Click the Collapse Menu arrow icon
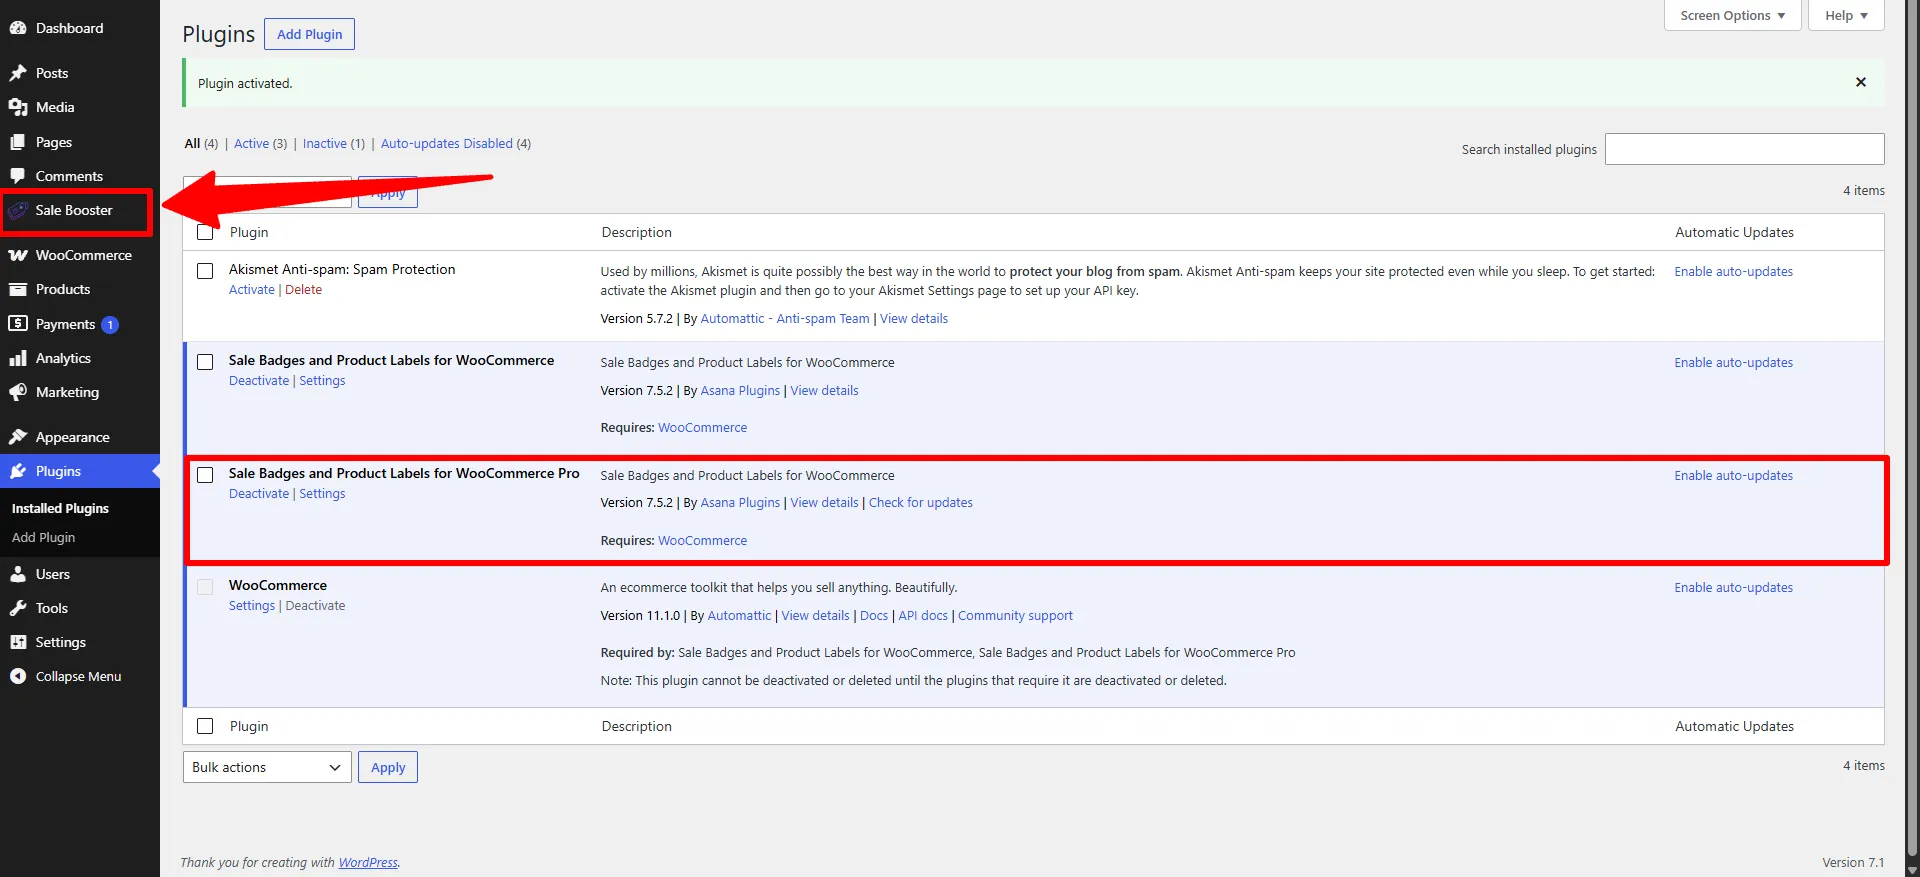Image resolution: width=1920 pixels, height=877 pixels. [18, 676]
